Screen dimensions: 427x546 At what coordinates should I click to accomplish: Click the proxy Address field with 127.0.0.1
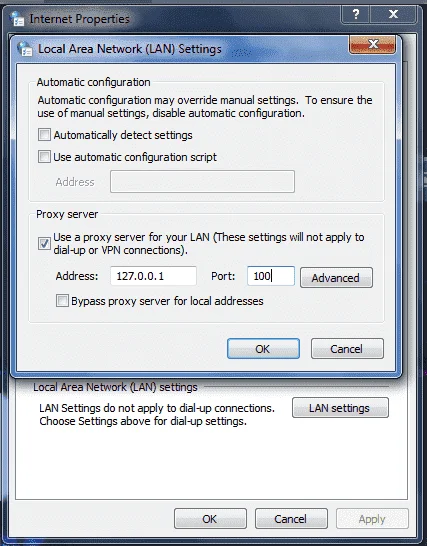coord(153,276)
